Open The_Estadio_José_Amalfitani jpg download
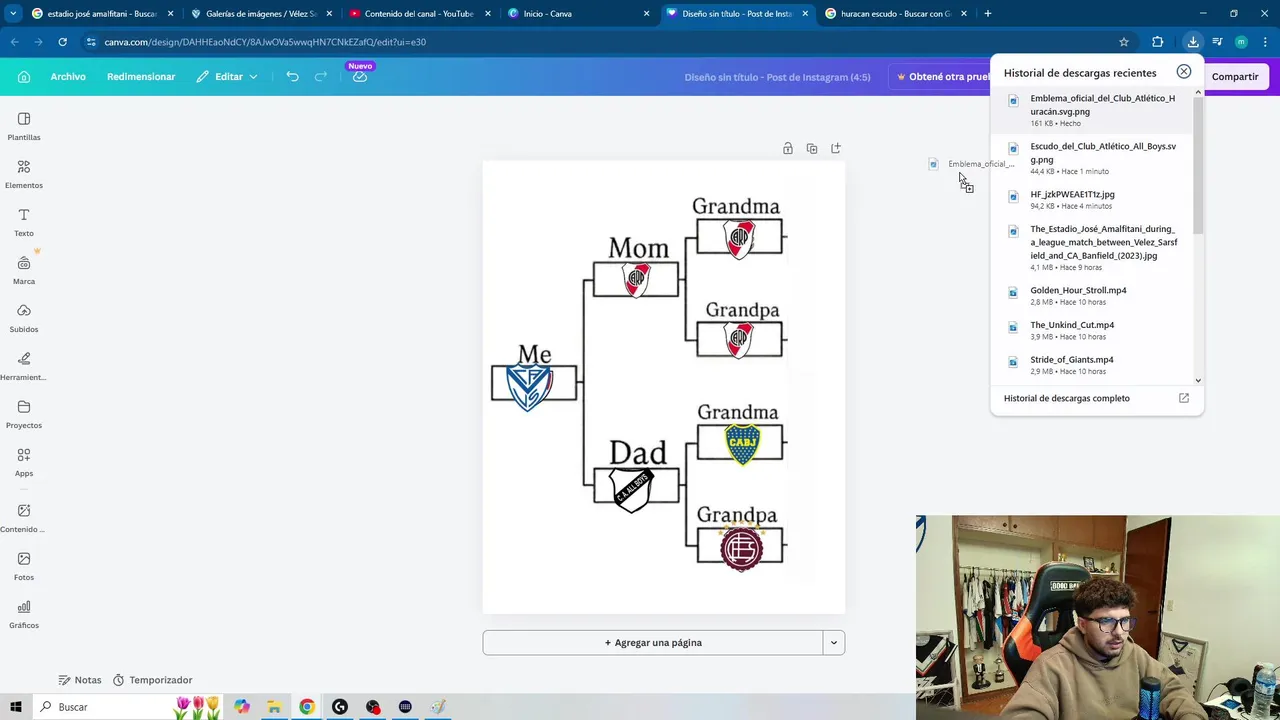The width and height of the screenshot is (1280, 720). (x=1092, y=248)
